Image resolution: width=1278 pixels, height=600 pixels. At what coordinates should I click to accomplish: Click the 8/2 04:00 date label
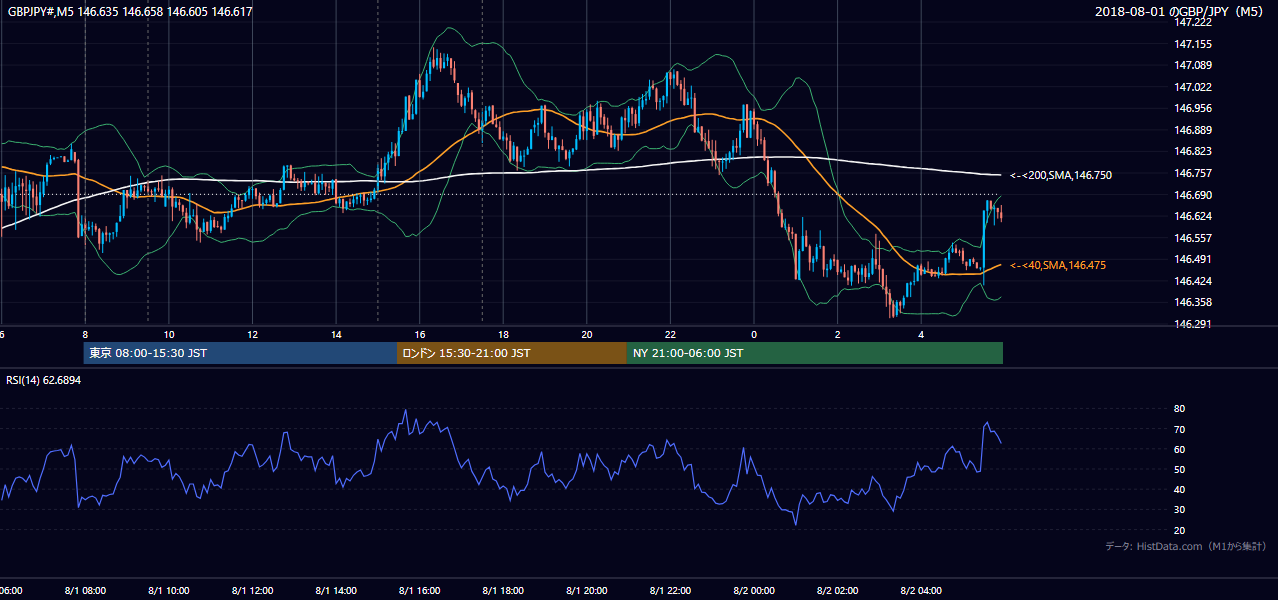tap(922, 590)
